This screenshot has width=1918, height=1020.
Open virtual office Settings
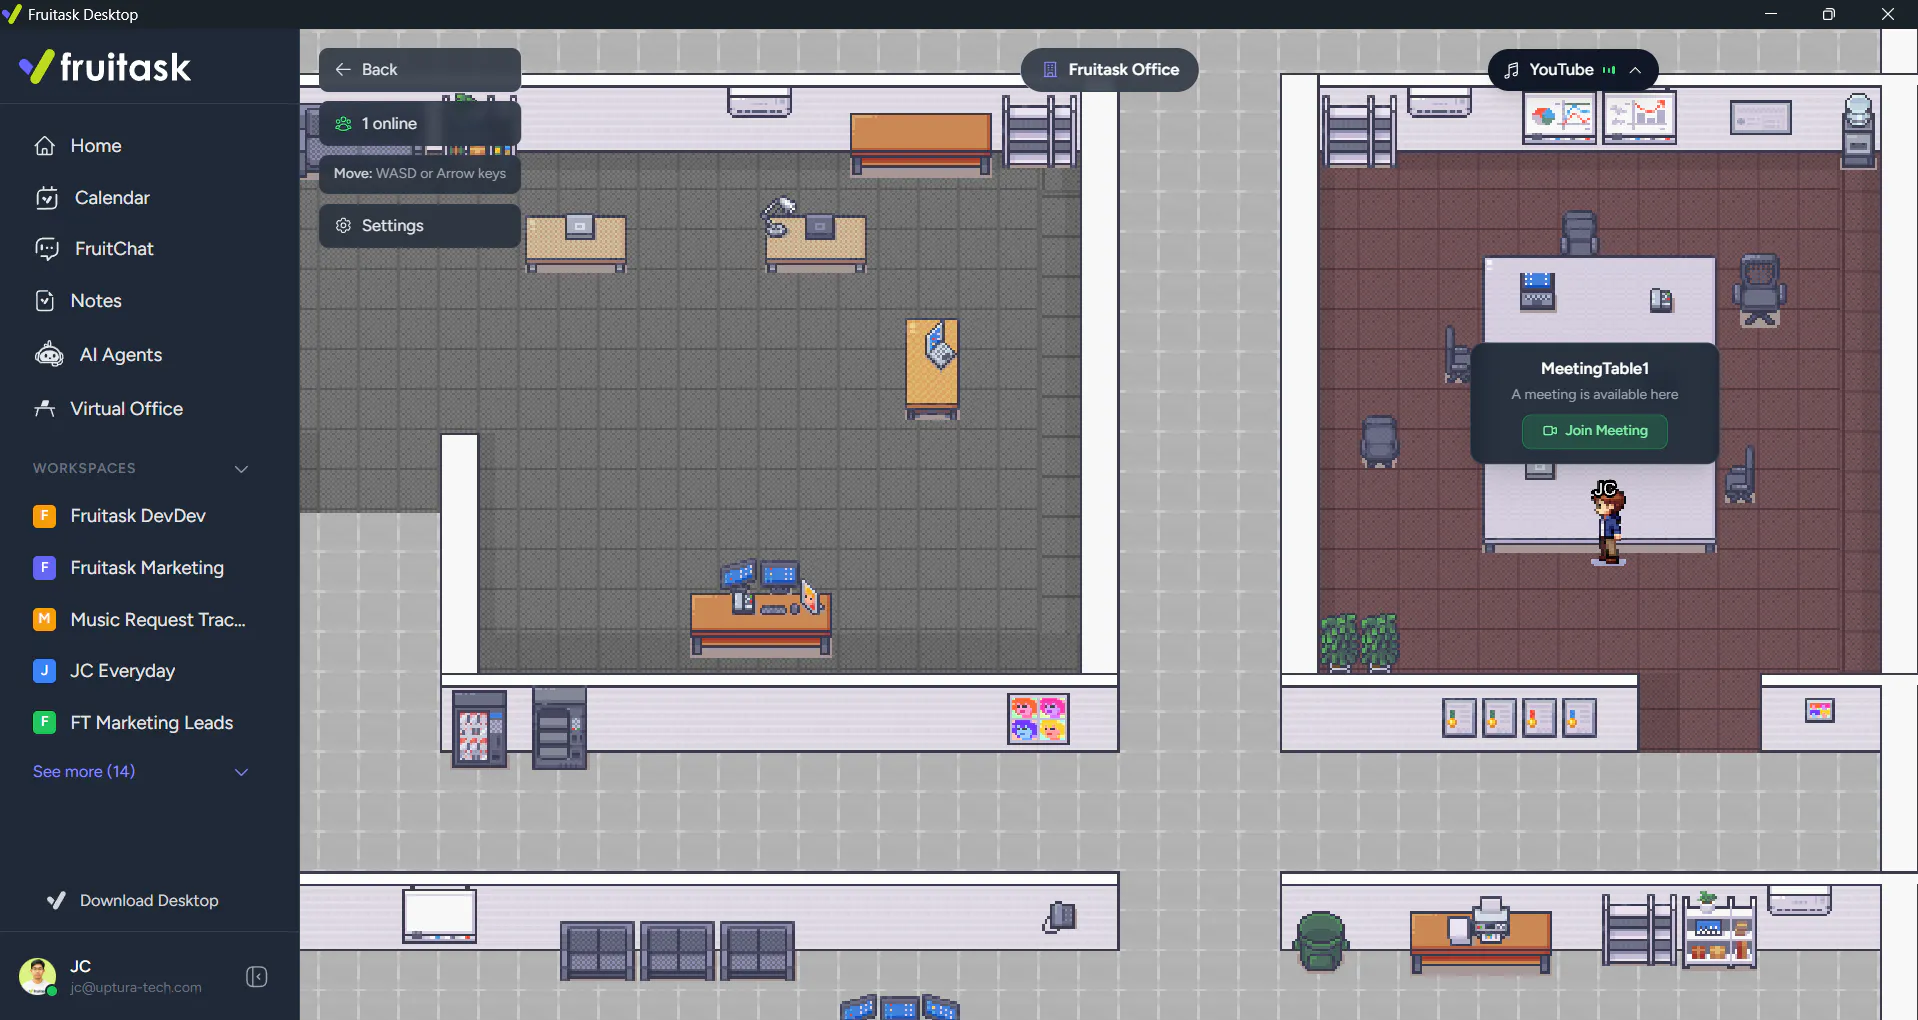420,226
